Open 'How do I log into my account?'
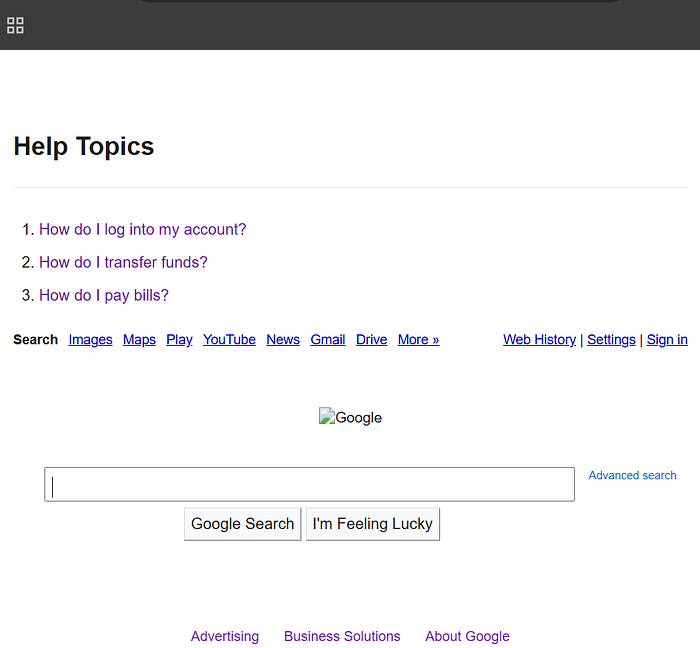700x648 pixels. coord(142,229)
